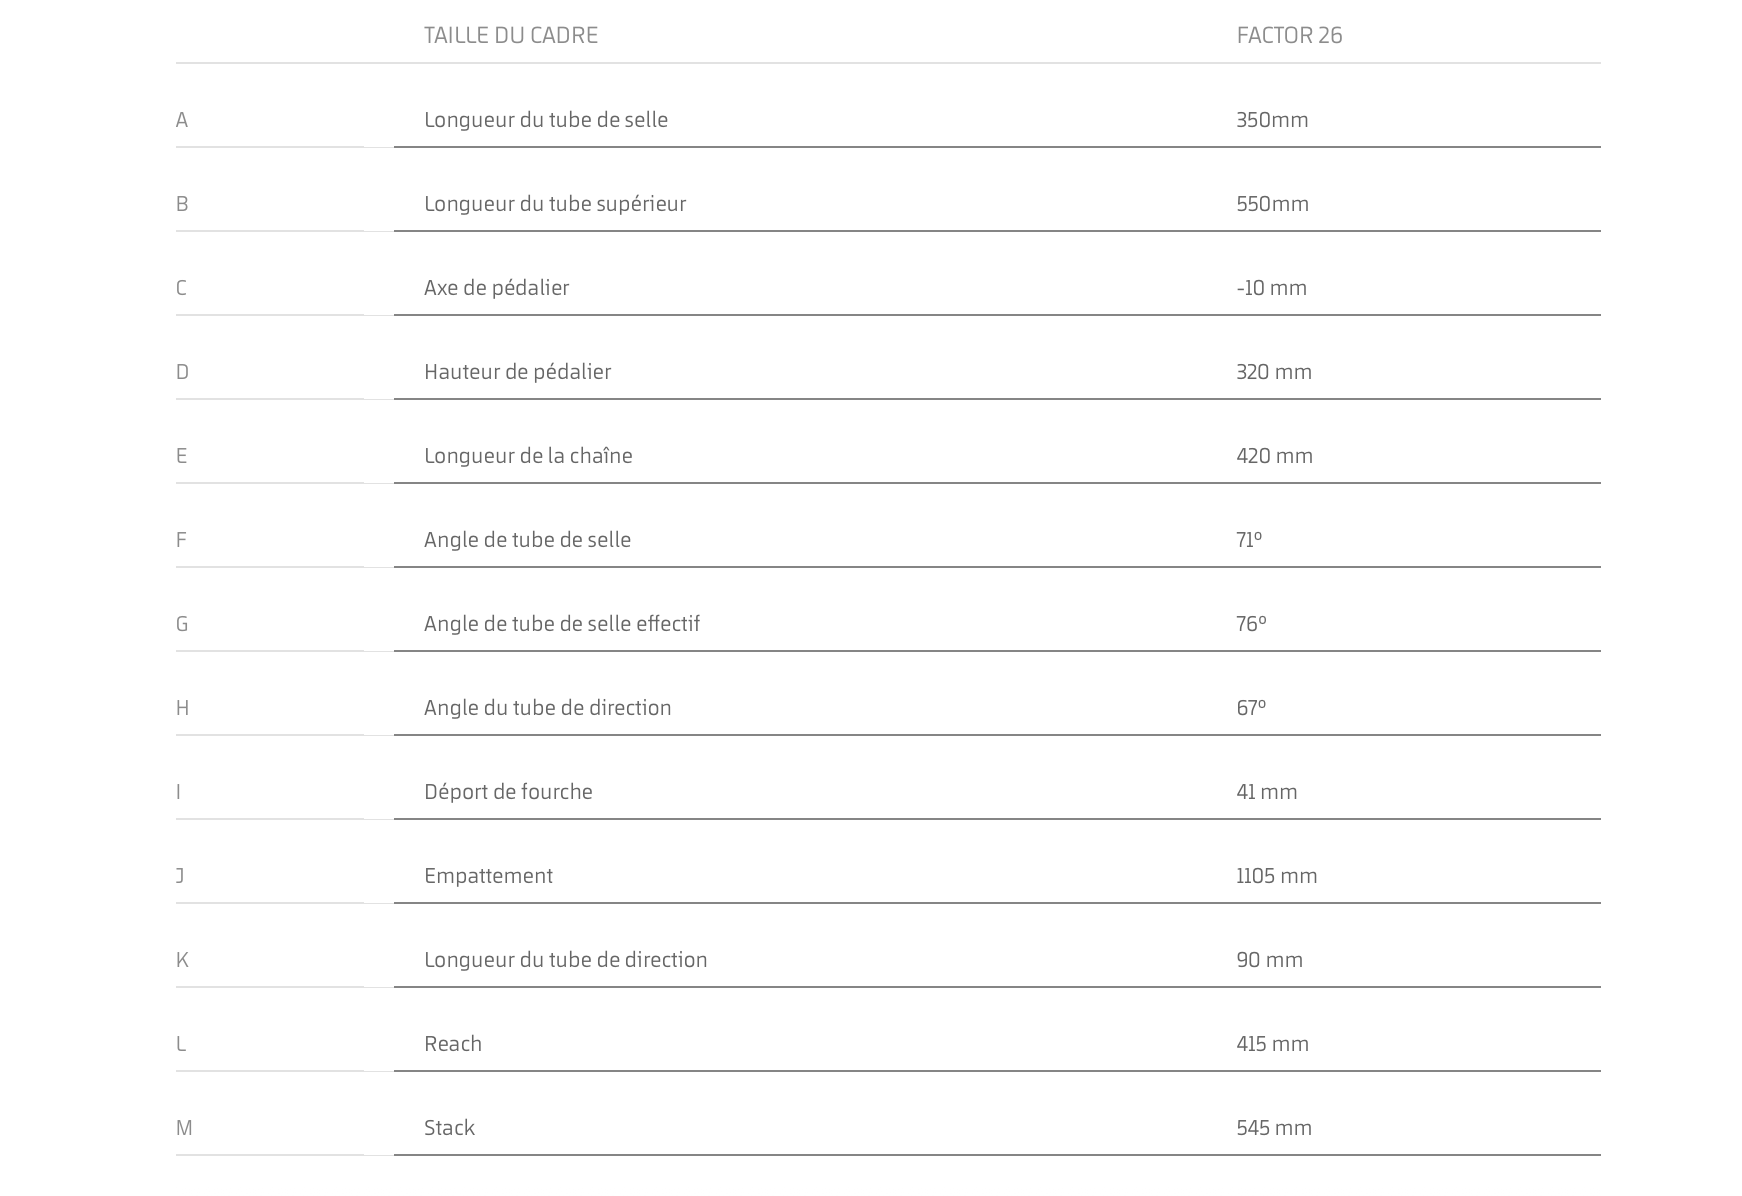Image resolution: width=1742 pixels, height=1196 pixels.
Task: Click the 'Reach' row label
Action: (x=452, y=1044)
